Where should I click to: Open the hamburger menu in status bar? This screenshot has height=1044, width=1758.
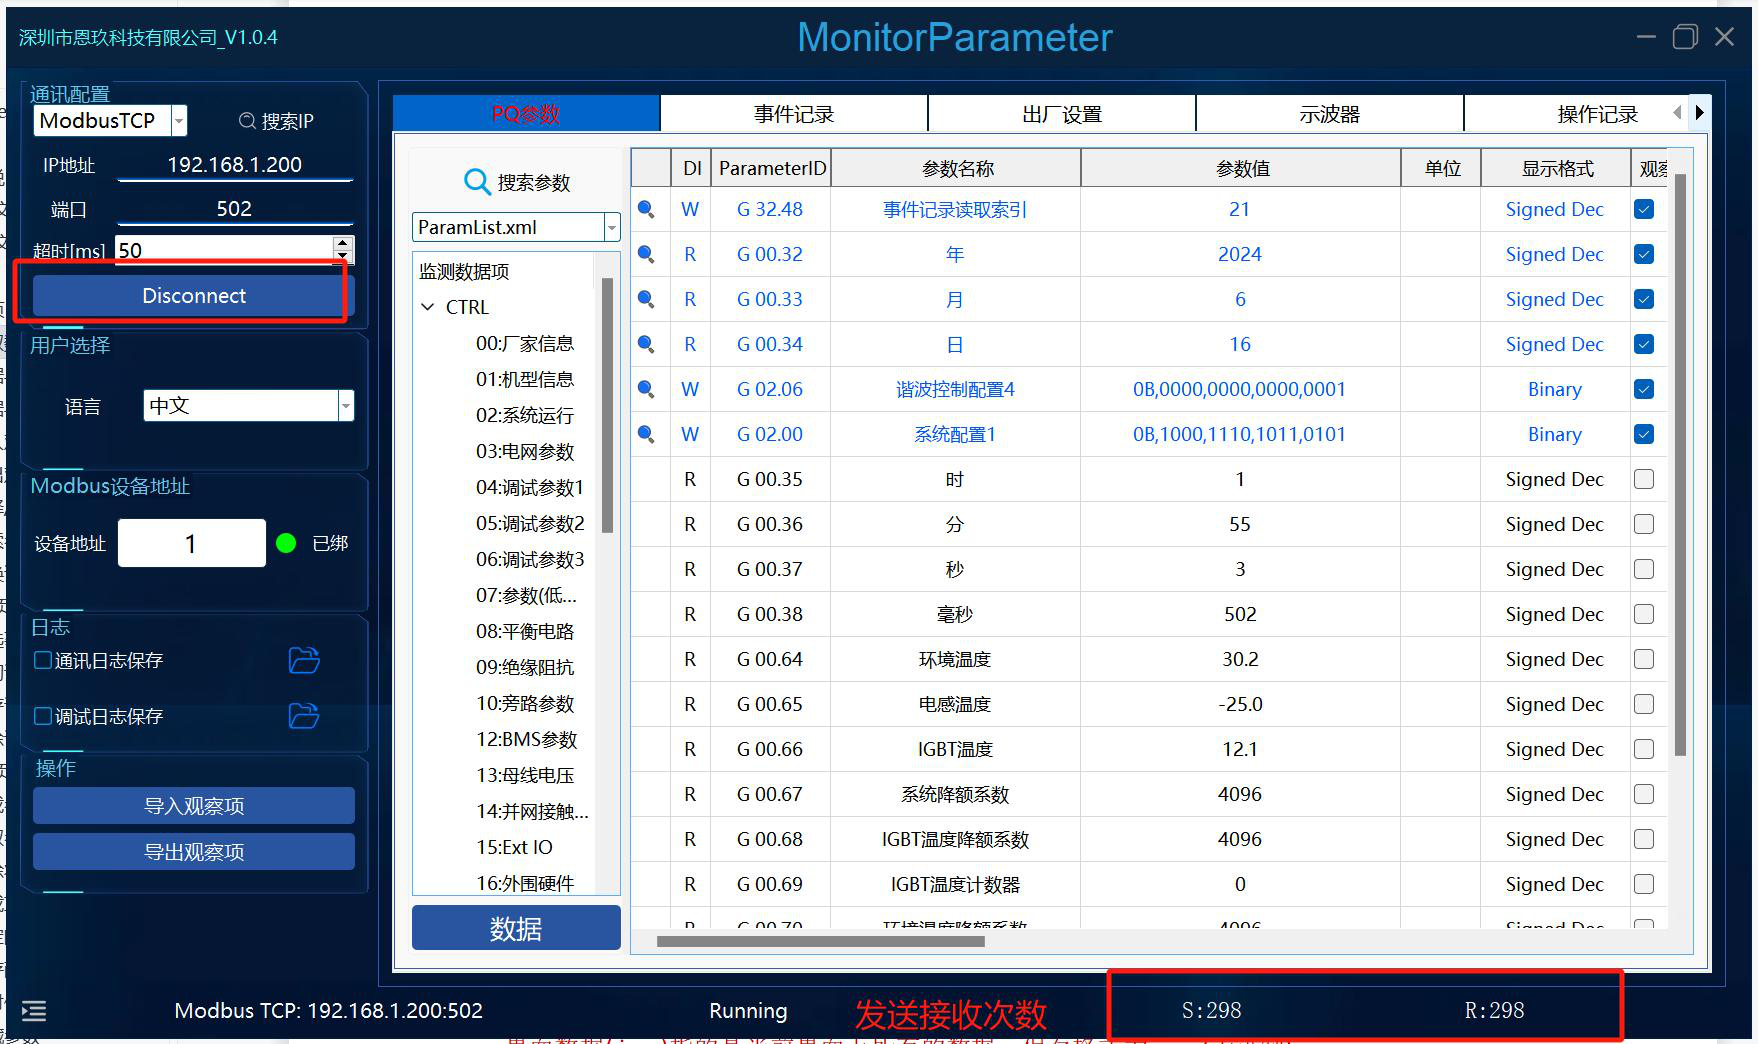click(34, 1011)
